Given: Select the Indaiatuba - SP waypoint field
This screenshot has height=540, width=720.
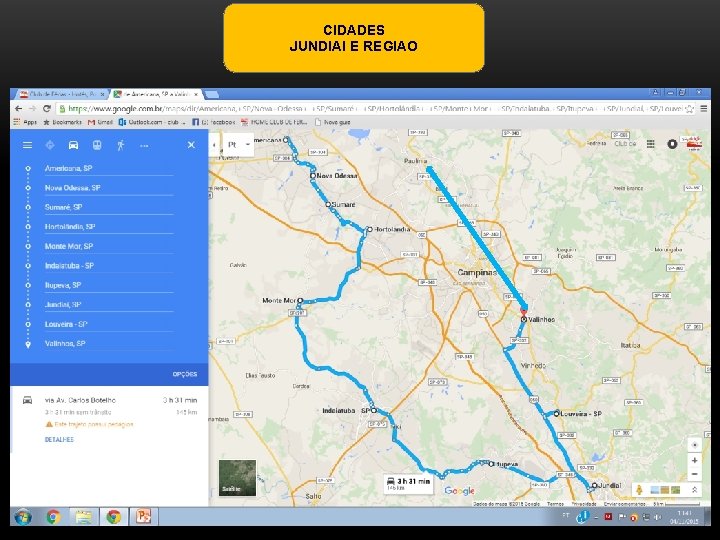Looking at the screenshot, I should pyautogui.click(x=109, y=265).
